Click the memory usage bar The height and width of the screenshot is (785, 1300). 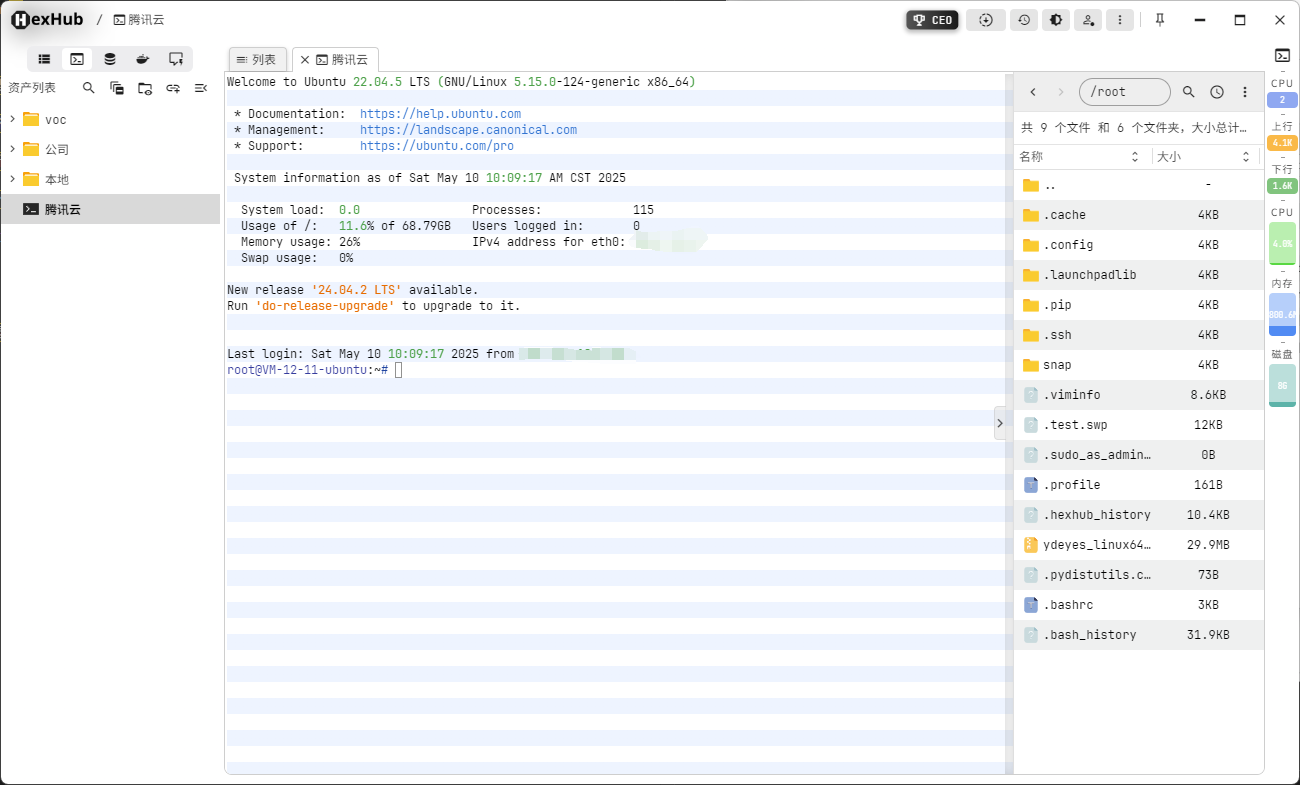[x=1282, y=314]
